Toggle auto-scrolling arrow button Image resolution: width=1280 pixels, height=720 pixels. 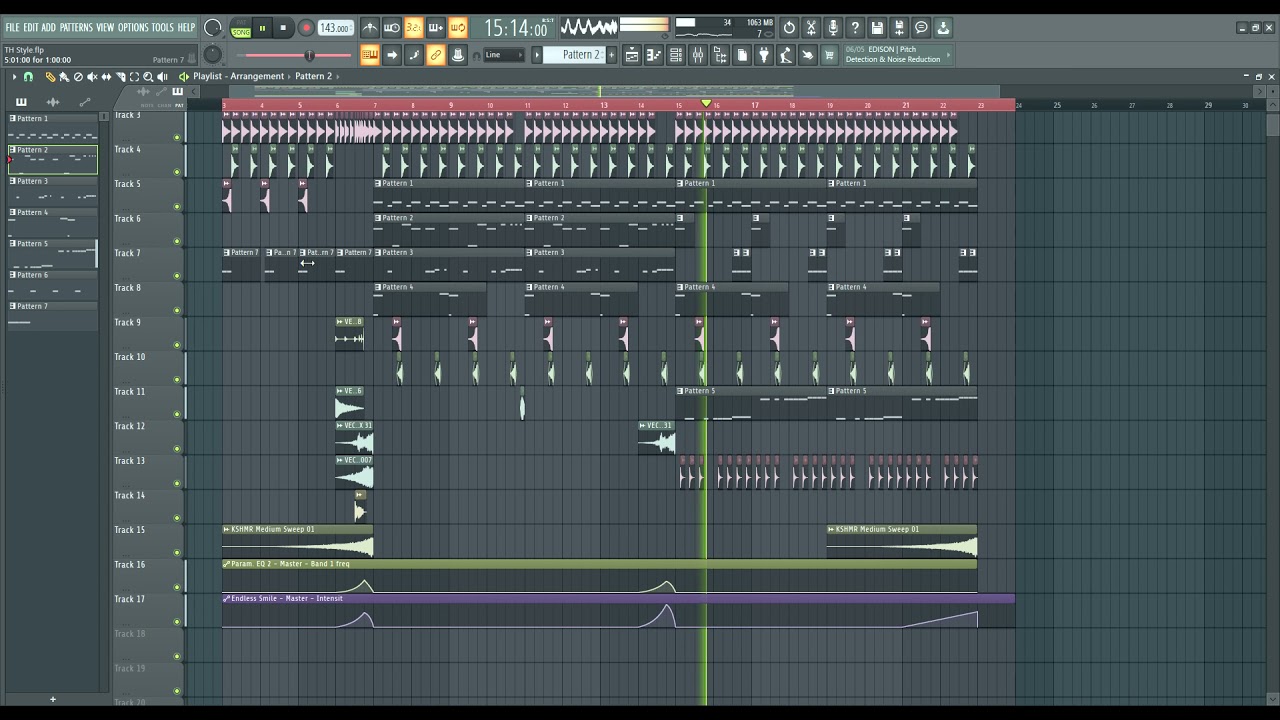click(x=392, y=55)
